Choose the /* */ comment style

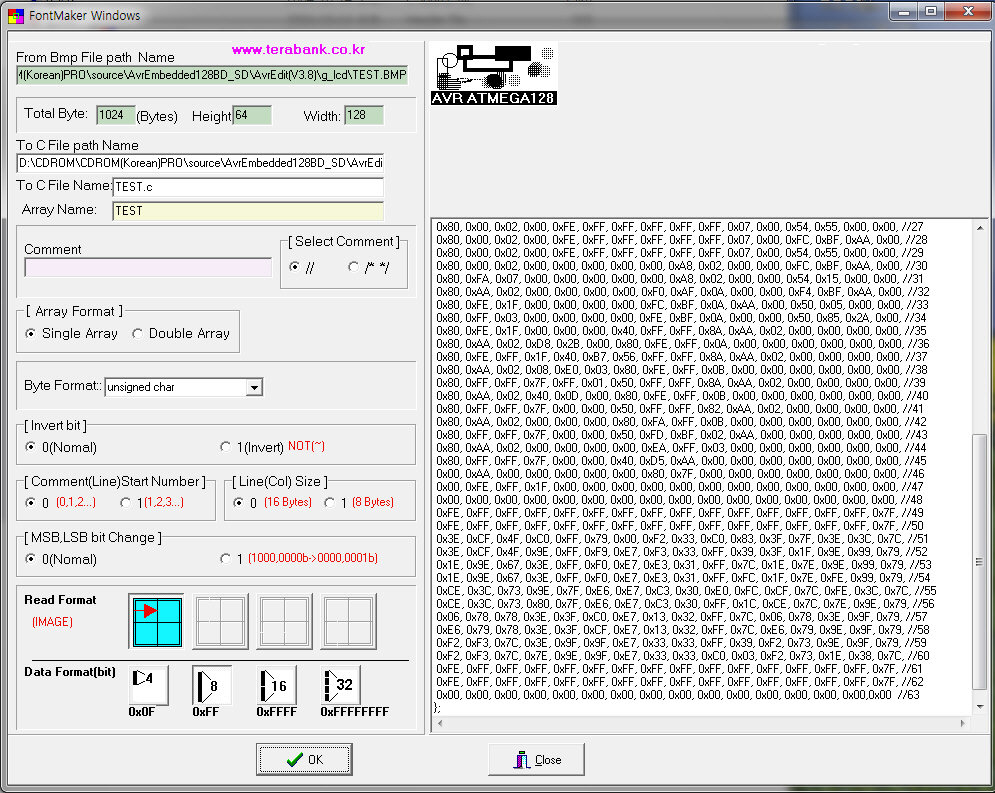353,267
